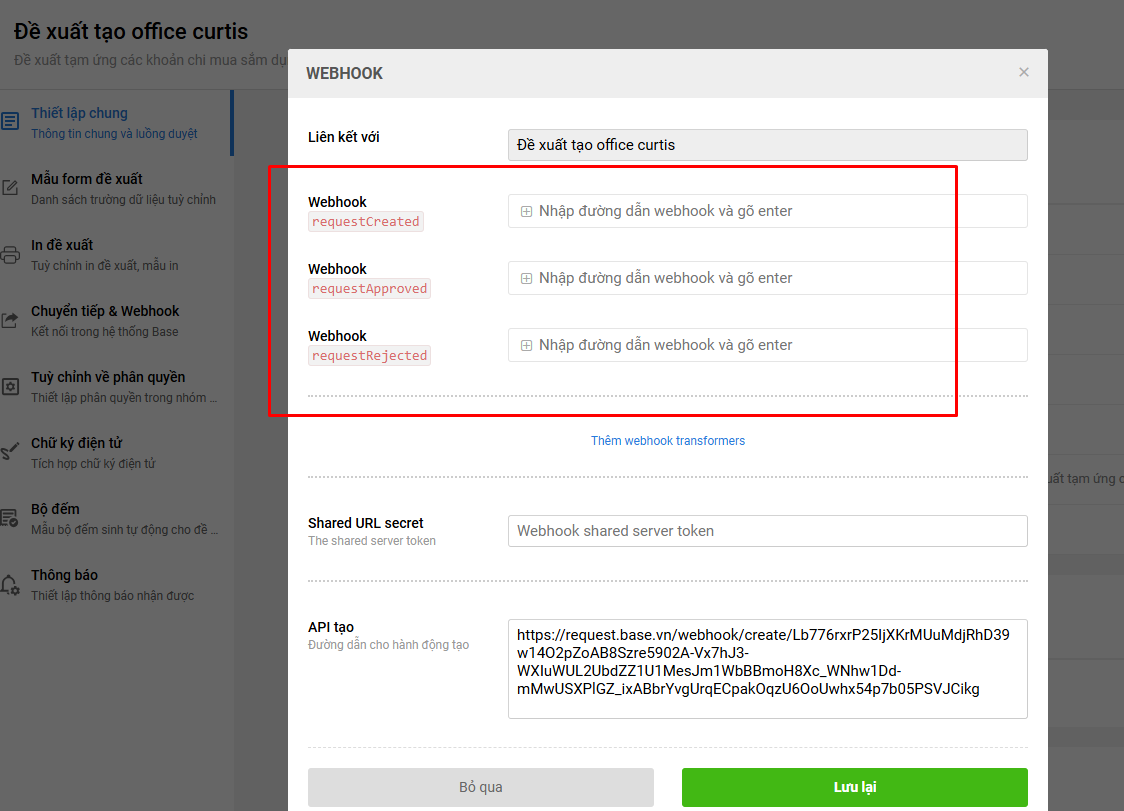Viewport: 1124px width, 811px height.
Task: Click the Chuyển tiếp & Webhook share icon
Action: click(x=10, y=321)
